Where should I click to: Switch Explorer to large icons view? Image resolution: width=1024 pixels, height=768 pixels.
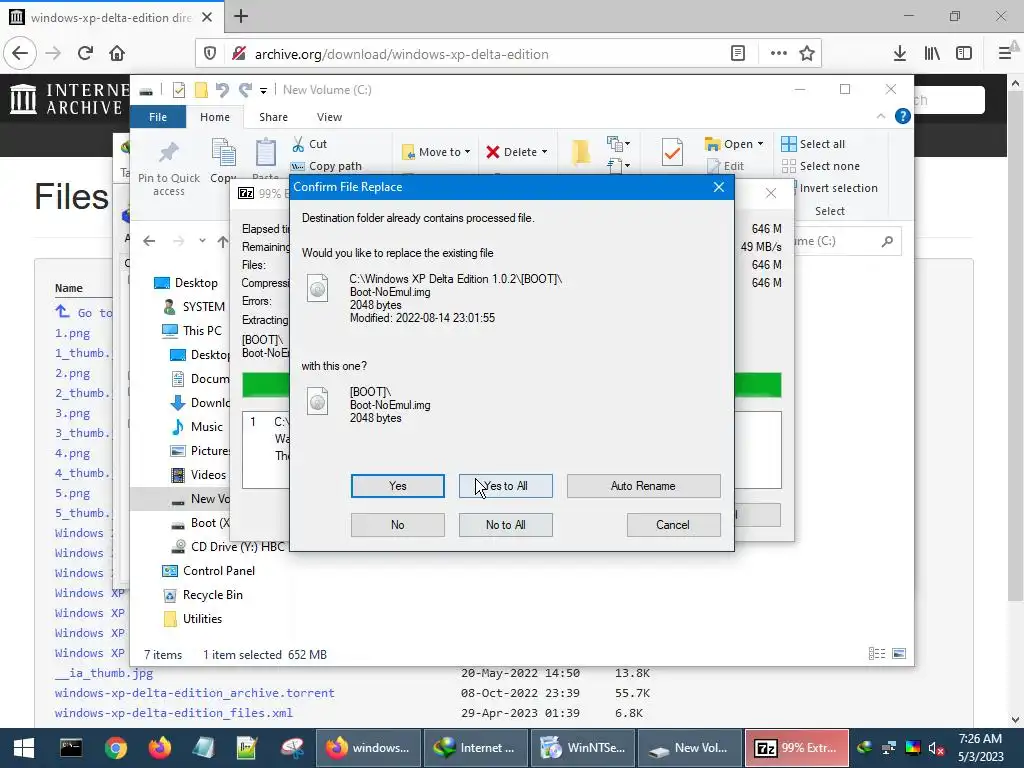pyautogui.click(x=899, y=654)
